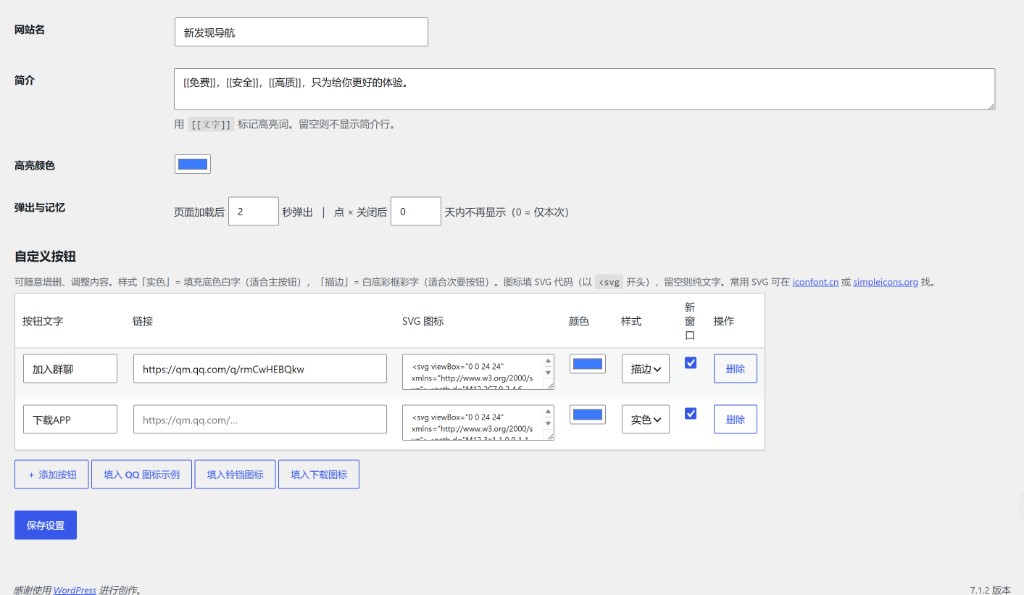This screenshot has height=595, width=1024.
Task: Open the 高亮颜色 color picker swatch
Action: point(193,164)
